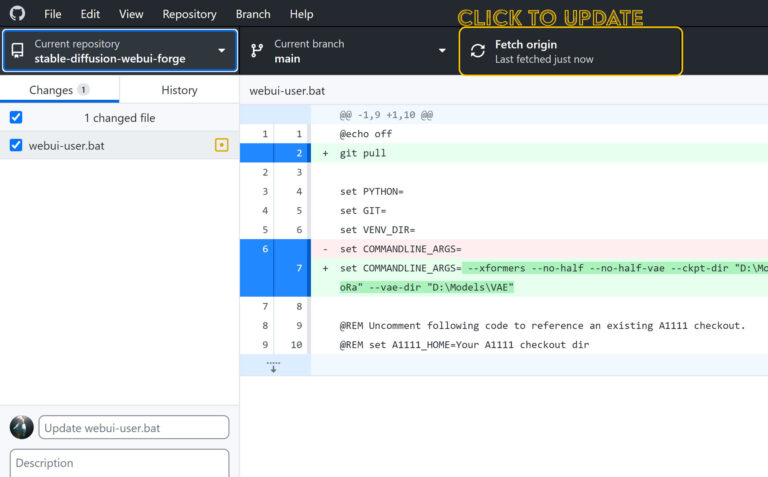Expand the Current branch dropdown arrow

click(x=442, y=51)
